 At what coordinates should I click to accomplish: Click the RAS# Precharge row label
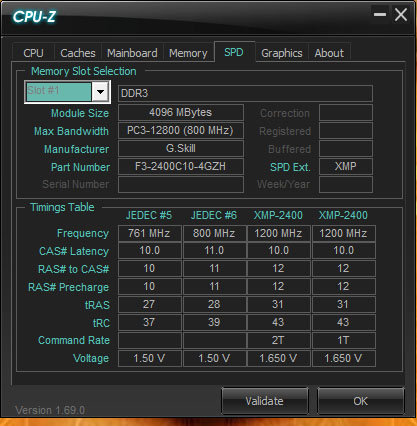tap(68, 287)
